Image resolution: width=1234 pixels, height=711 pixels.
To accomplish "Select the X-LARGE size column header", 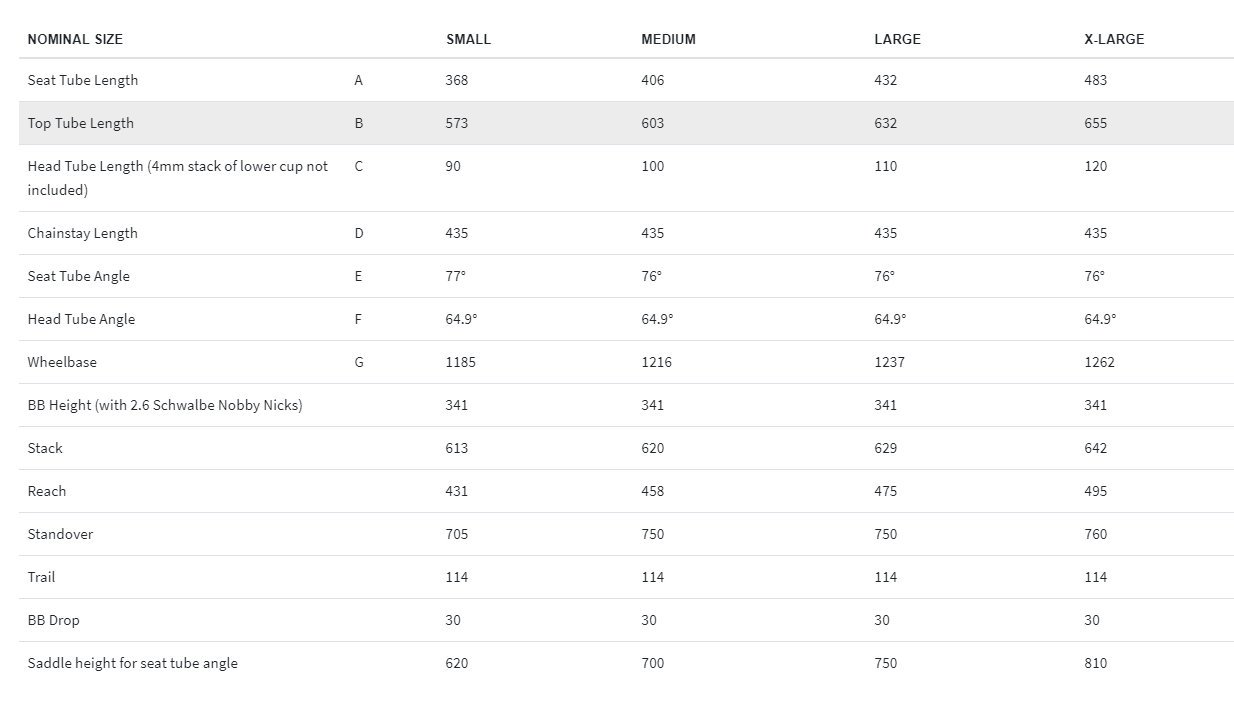I will pos(1114,39).
